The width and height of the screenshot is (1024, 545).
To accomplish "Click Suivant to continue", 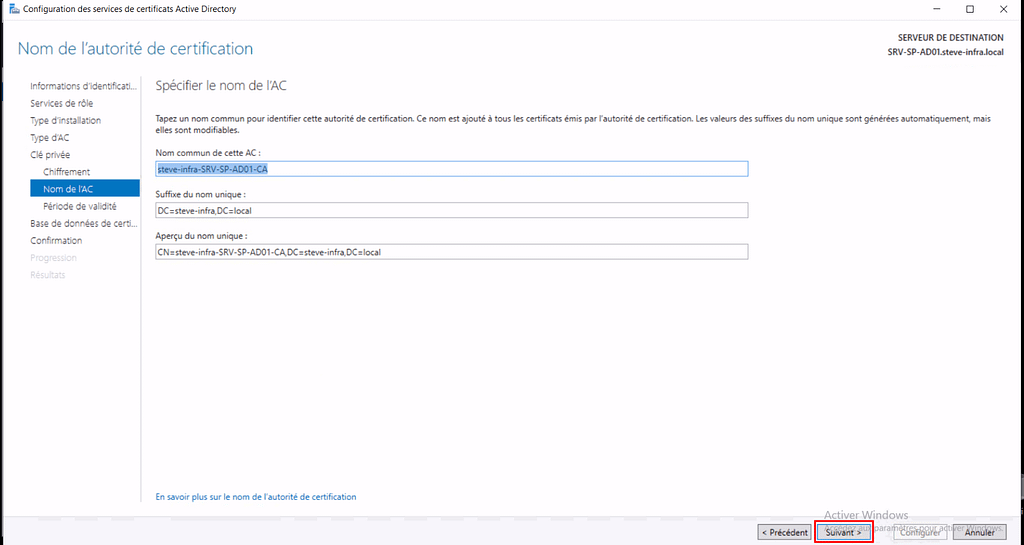I will [844, 533].
